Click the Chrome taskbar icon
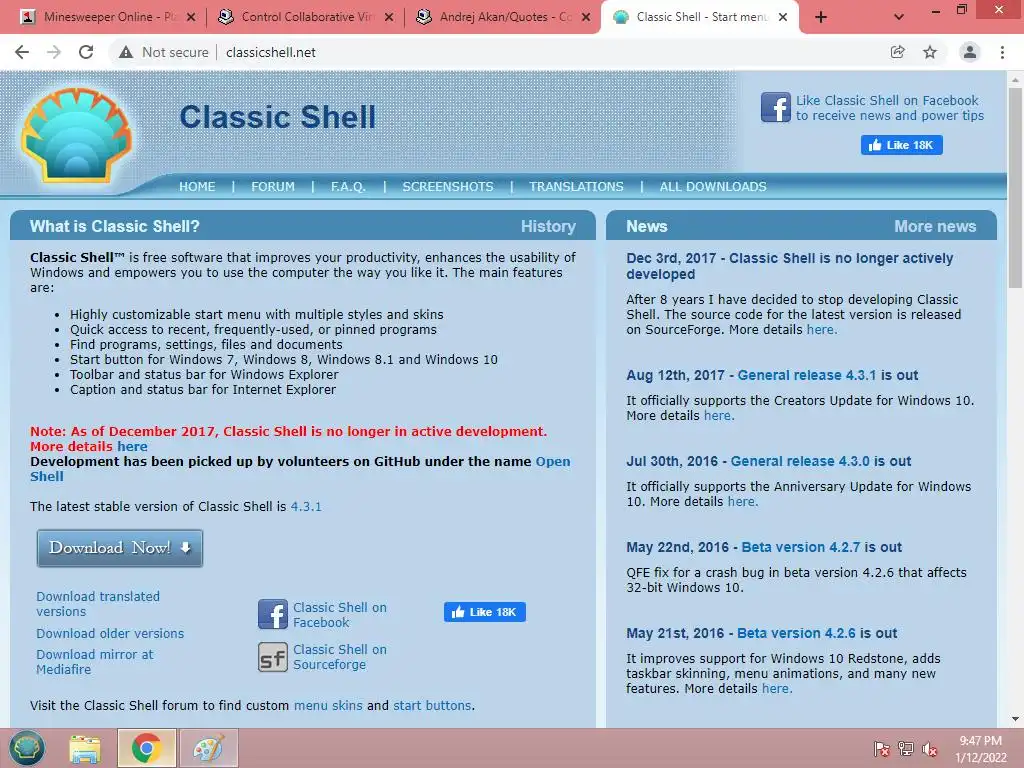This screenshot has width=1024, height=768. click(x=146, y=748)
